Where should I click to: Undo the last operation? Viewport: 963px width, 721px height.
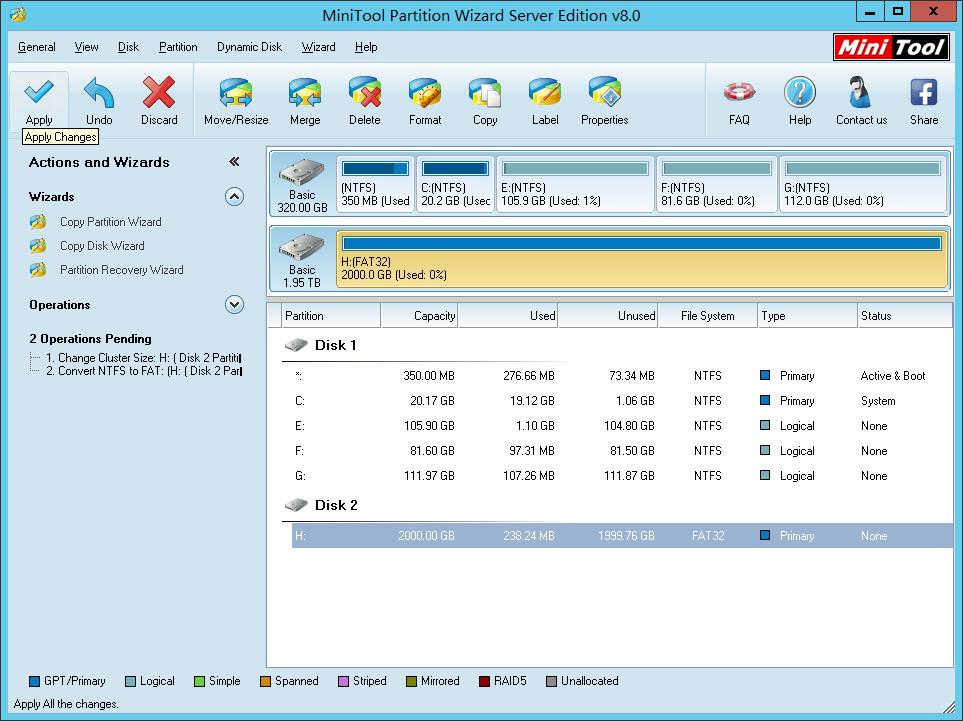(99, 101)
